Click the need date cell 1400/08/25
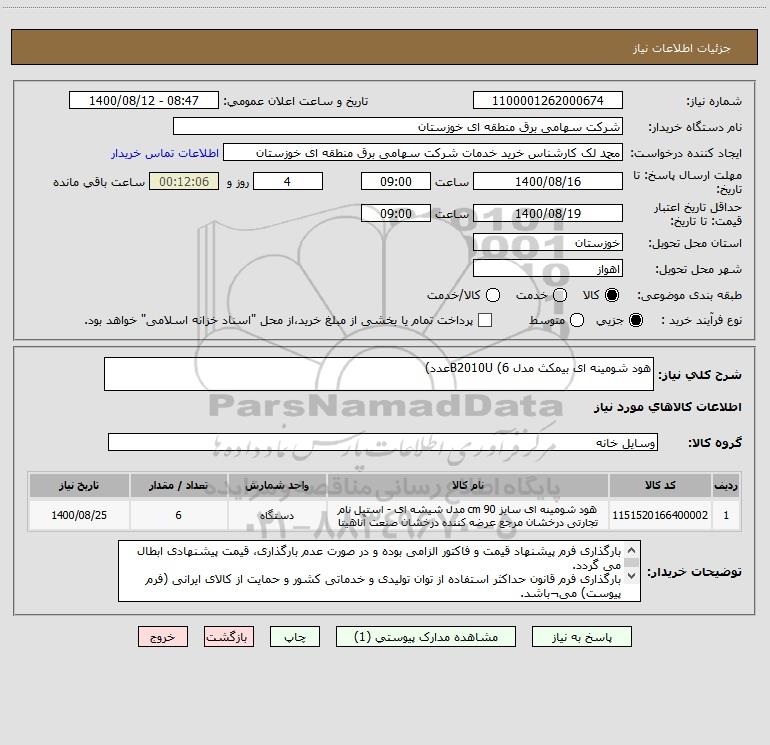The height and width of the screenshot is (745, 770). click(x=79, y=515)
